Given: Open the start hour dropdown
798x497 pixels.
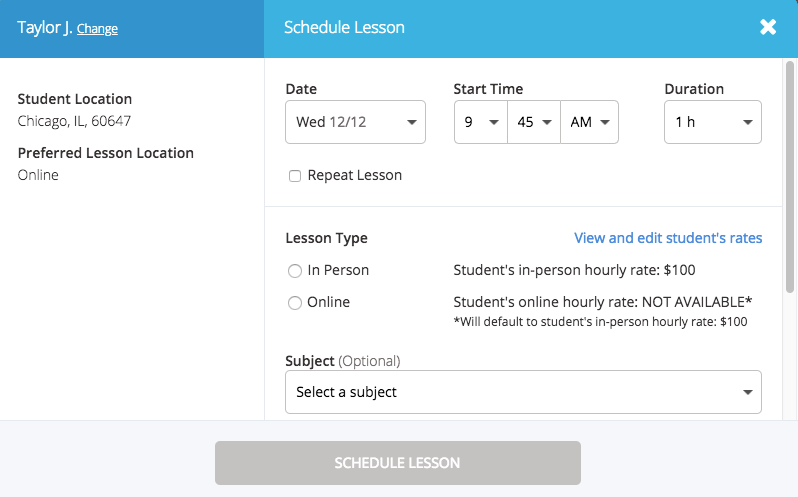Looking at the screenshot, I should (x=480, y=122).
